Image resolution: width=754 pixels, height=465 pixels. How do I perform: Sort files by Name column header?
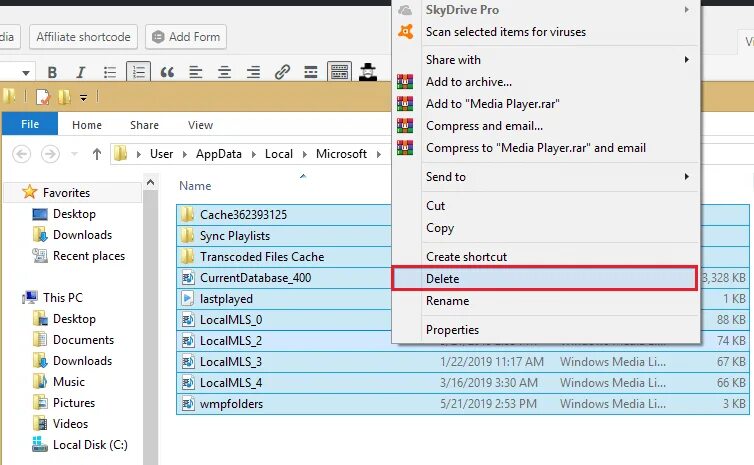point(195,186)
